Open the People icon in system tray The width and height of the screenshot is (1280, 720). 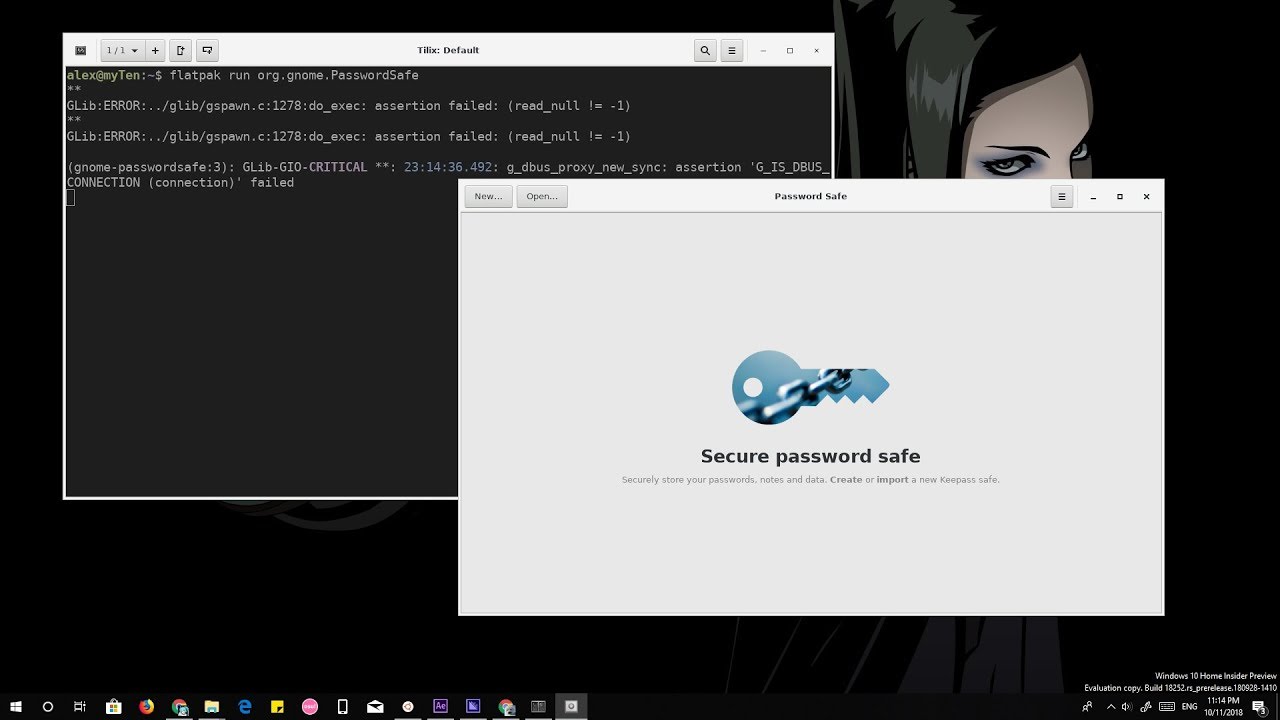1087,706
